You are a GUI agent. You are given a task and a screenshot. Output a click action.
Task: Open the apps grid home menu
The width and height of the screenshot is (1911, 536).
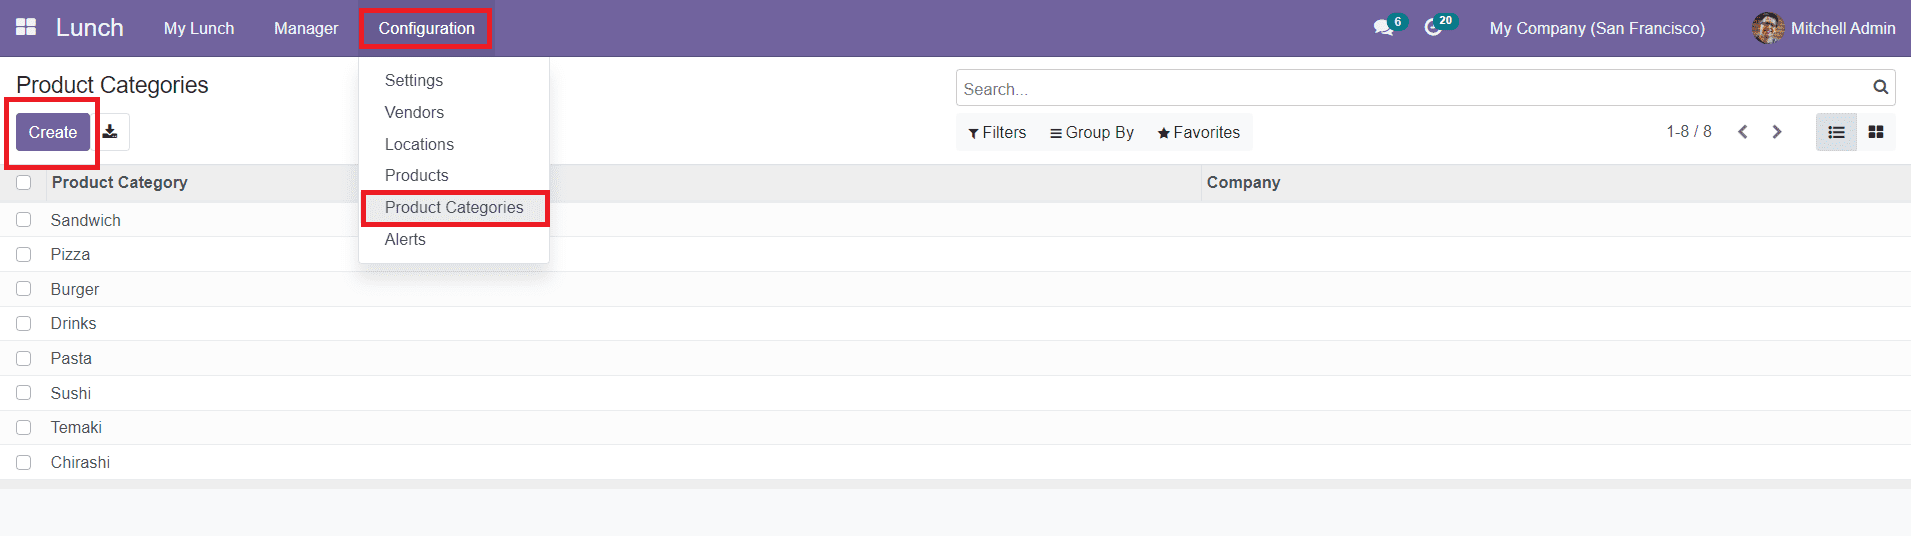point(26,27)
